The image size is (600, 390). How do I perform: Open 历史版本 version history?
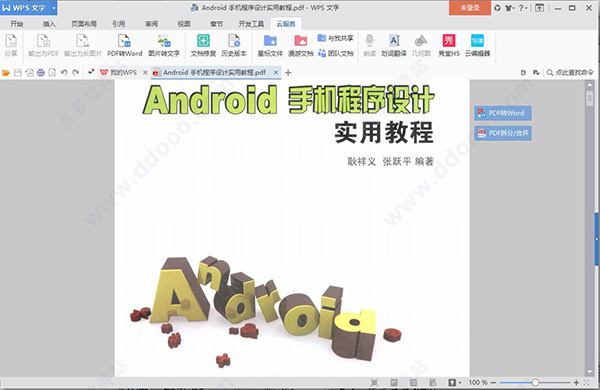[234, 45]
